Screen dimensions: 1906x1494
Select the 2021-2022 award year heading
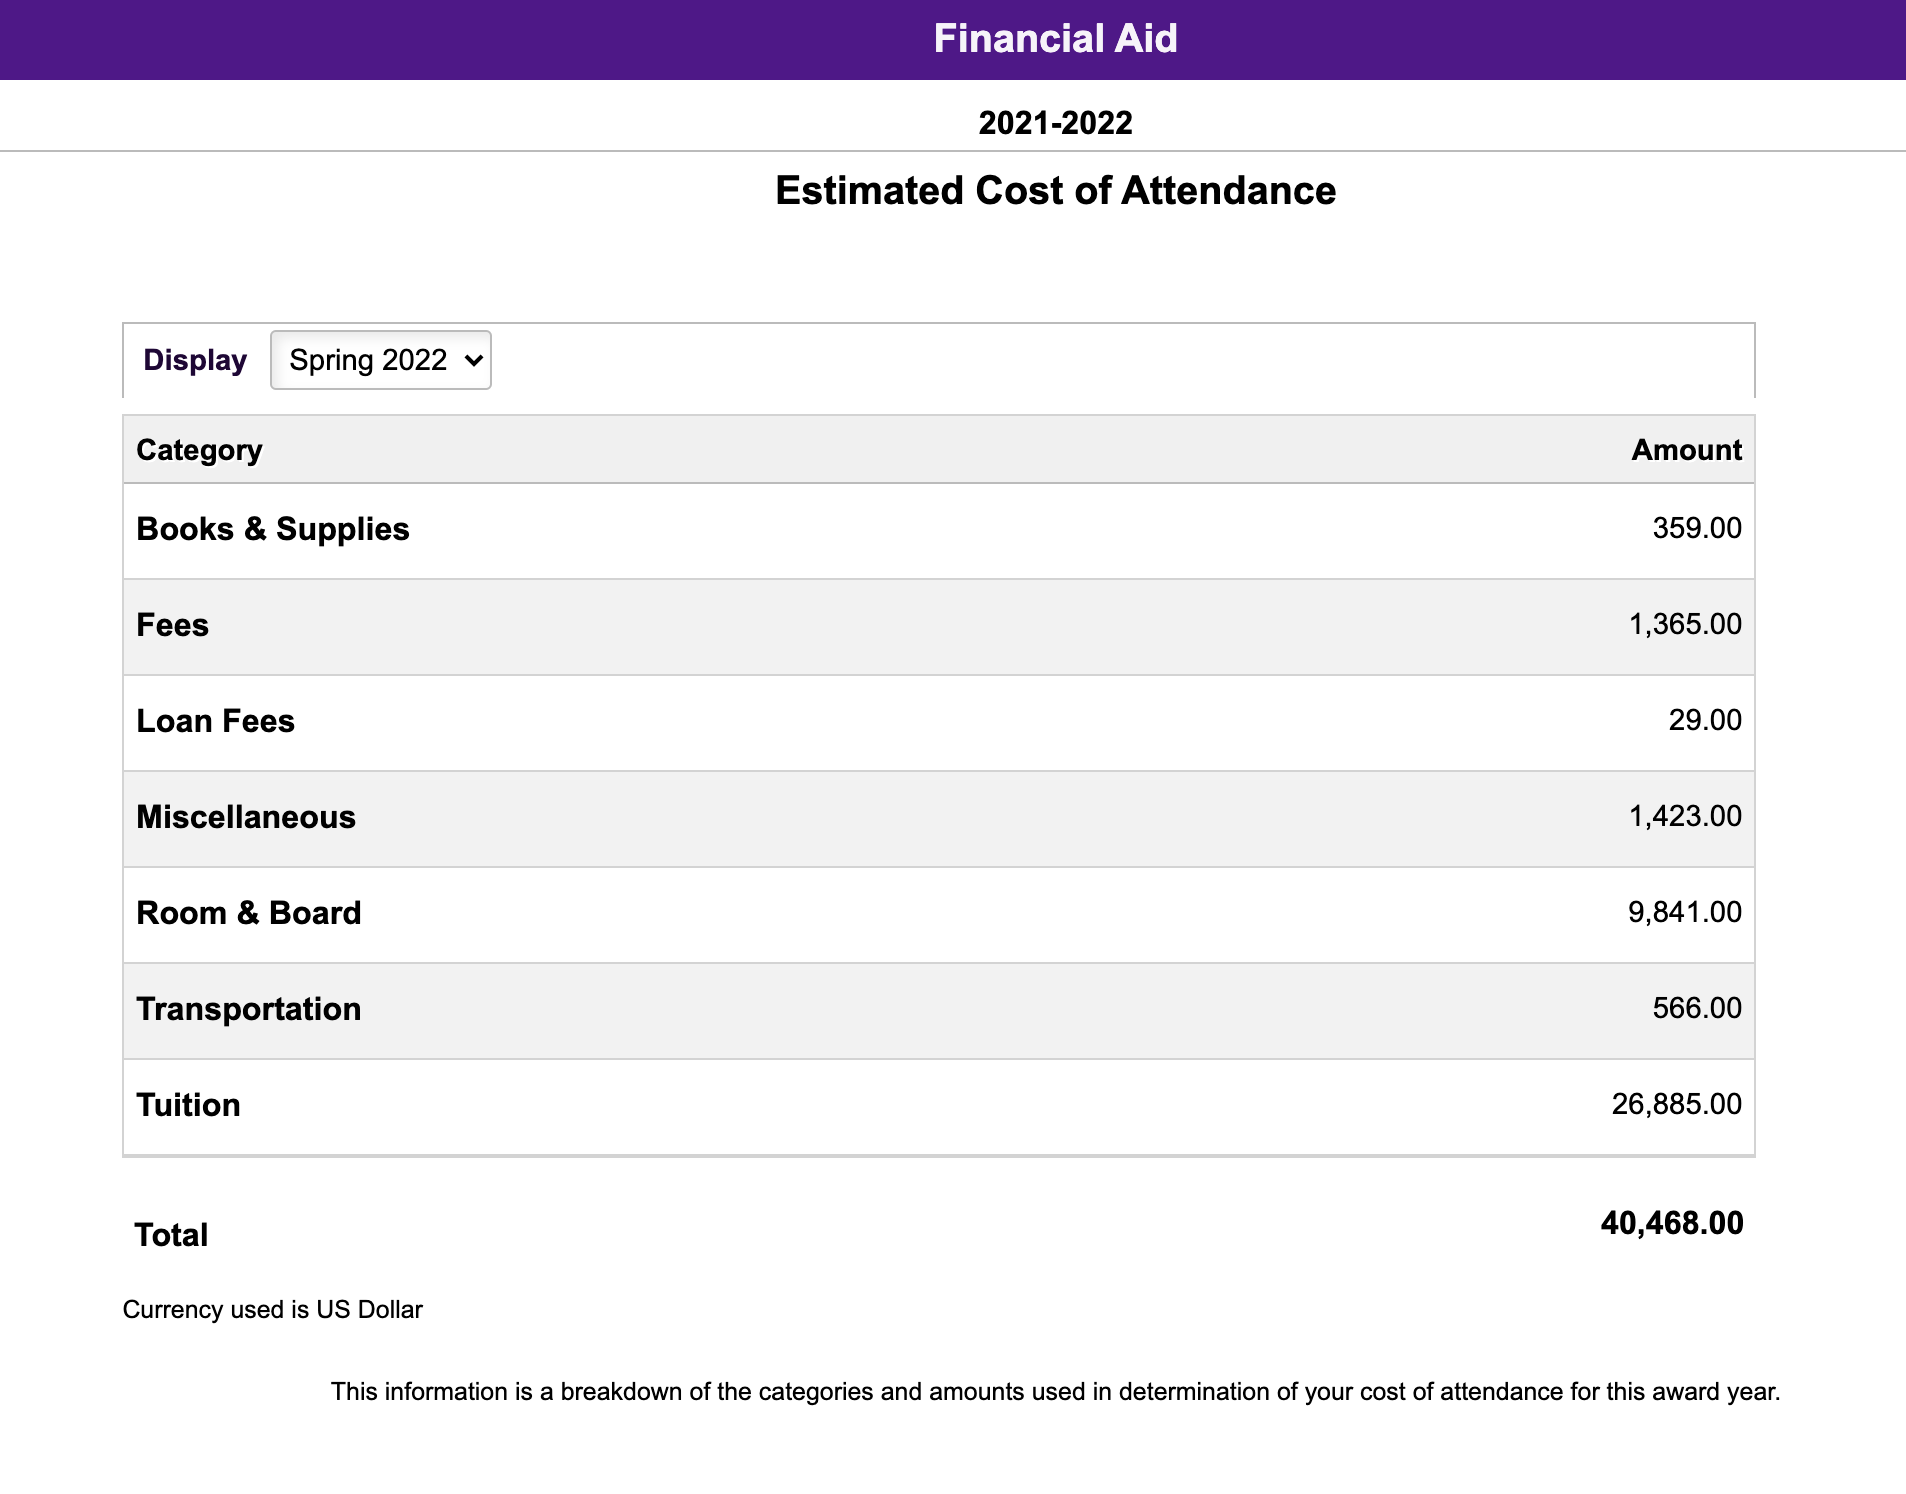click(1055, 123)
